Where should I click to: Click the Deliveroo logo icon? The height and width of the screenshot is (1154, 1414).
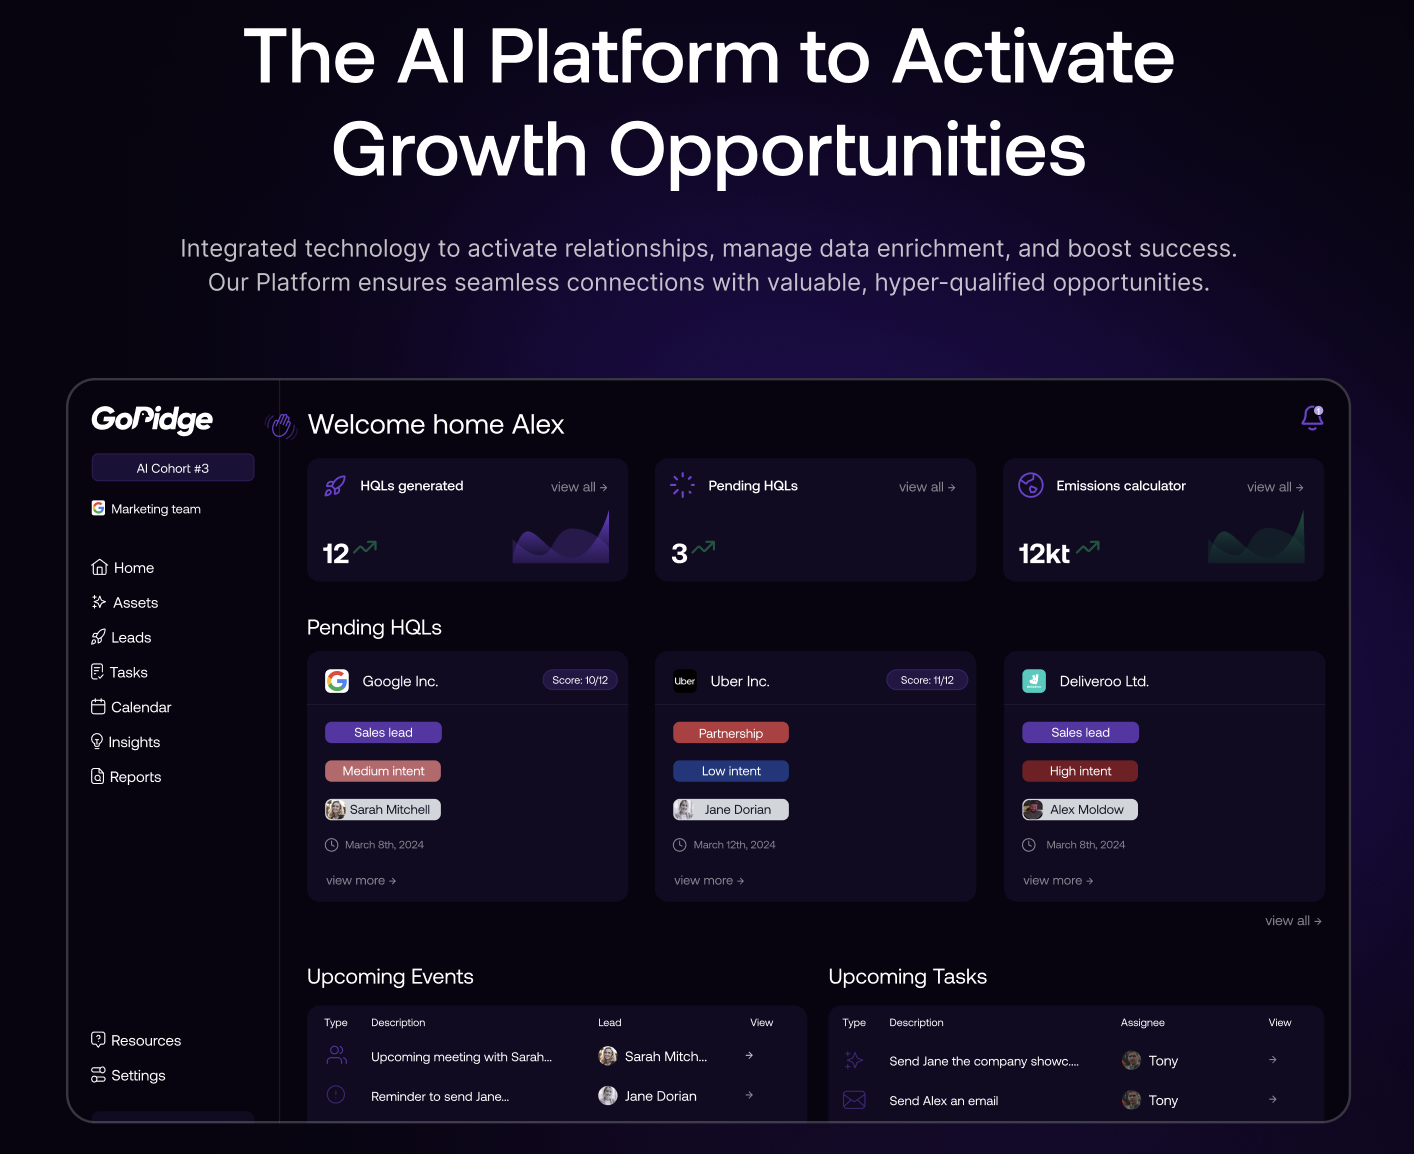pyautogui.click(x=1034, y=681)
